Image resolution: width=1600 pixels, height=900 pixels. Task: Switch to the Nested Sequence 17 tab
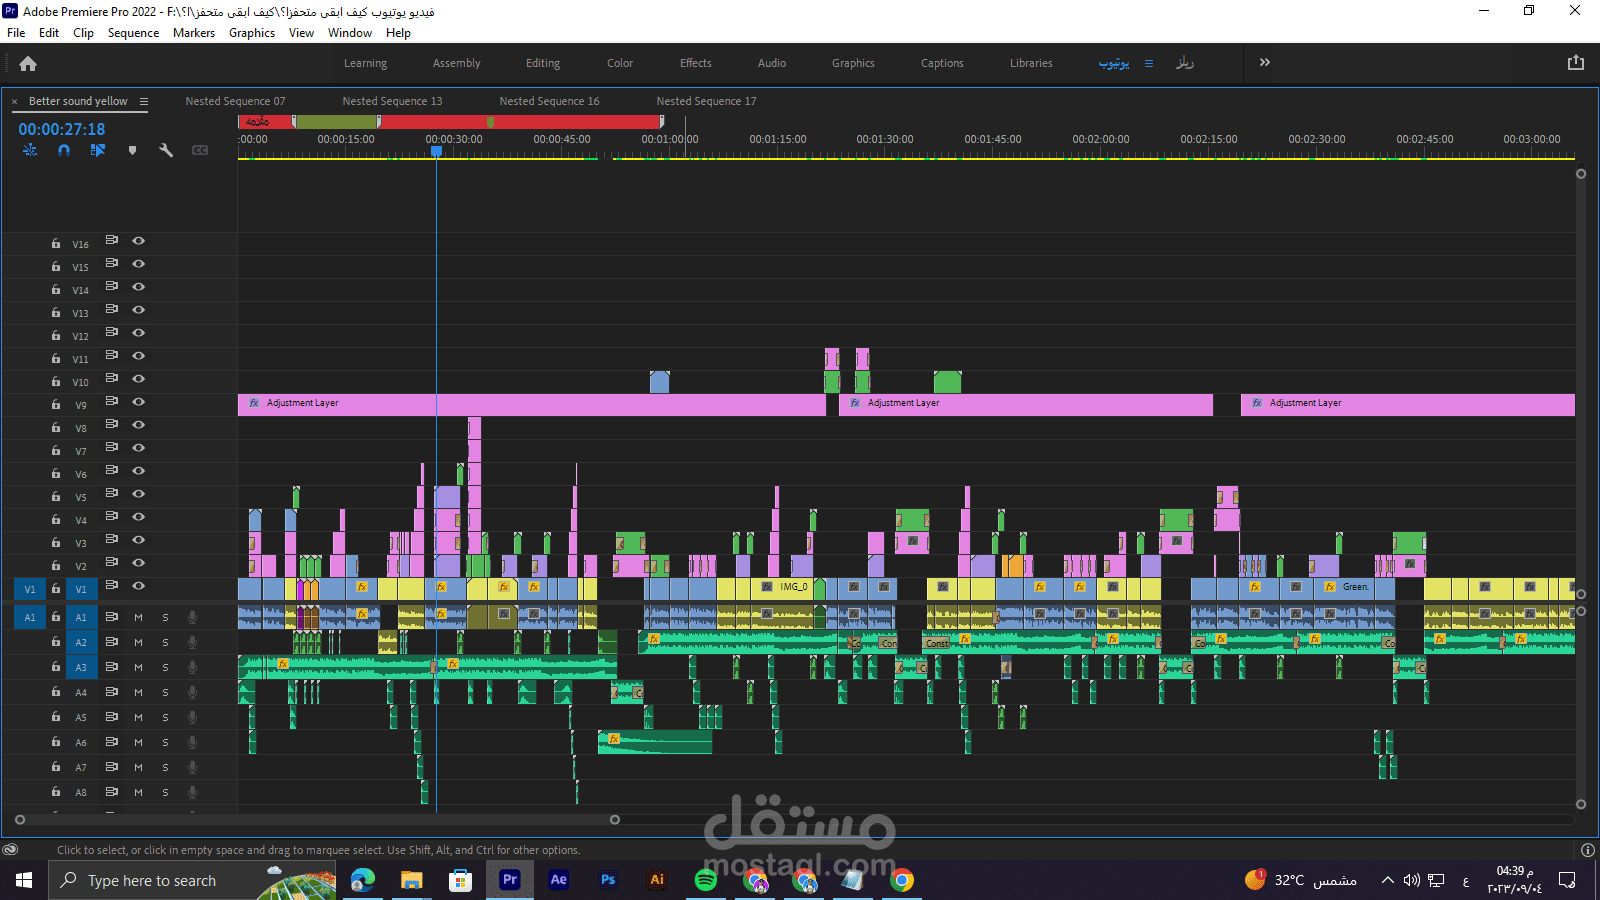tap(706, 101)
